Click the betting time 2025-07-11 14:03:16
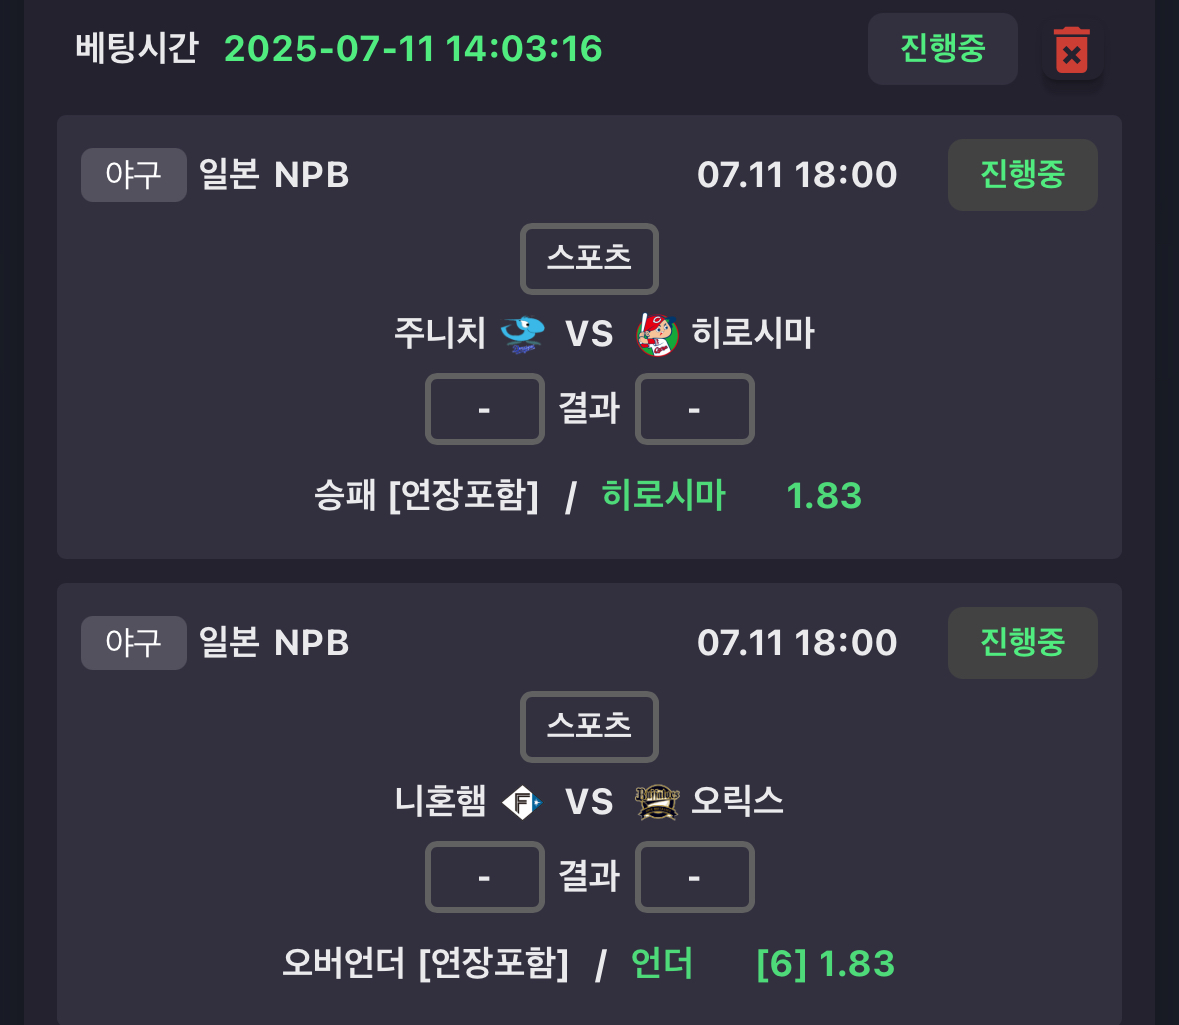This screenshot has height=1025, width=1179. pyautogui.click(x=414, y=49)
